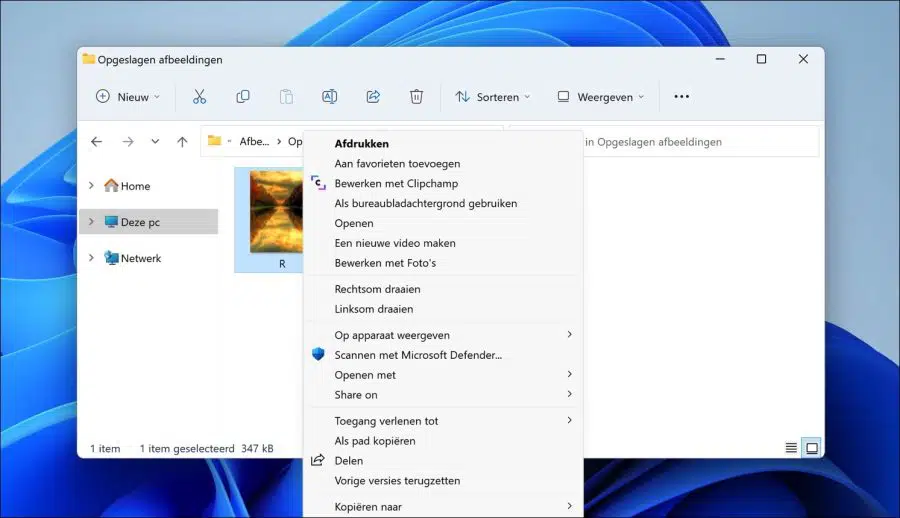
Task: Expand Toegang verlenen tot submenu arrow
Action: pyautogui.click(x=569, y=420)
